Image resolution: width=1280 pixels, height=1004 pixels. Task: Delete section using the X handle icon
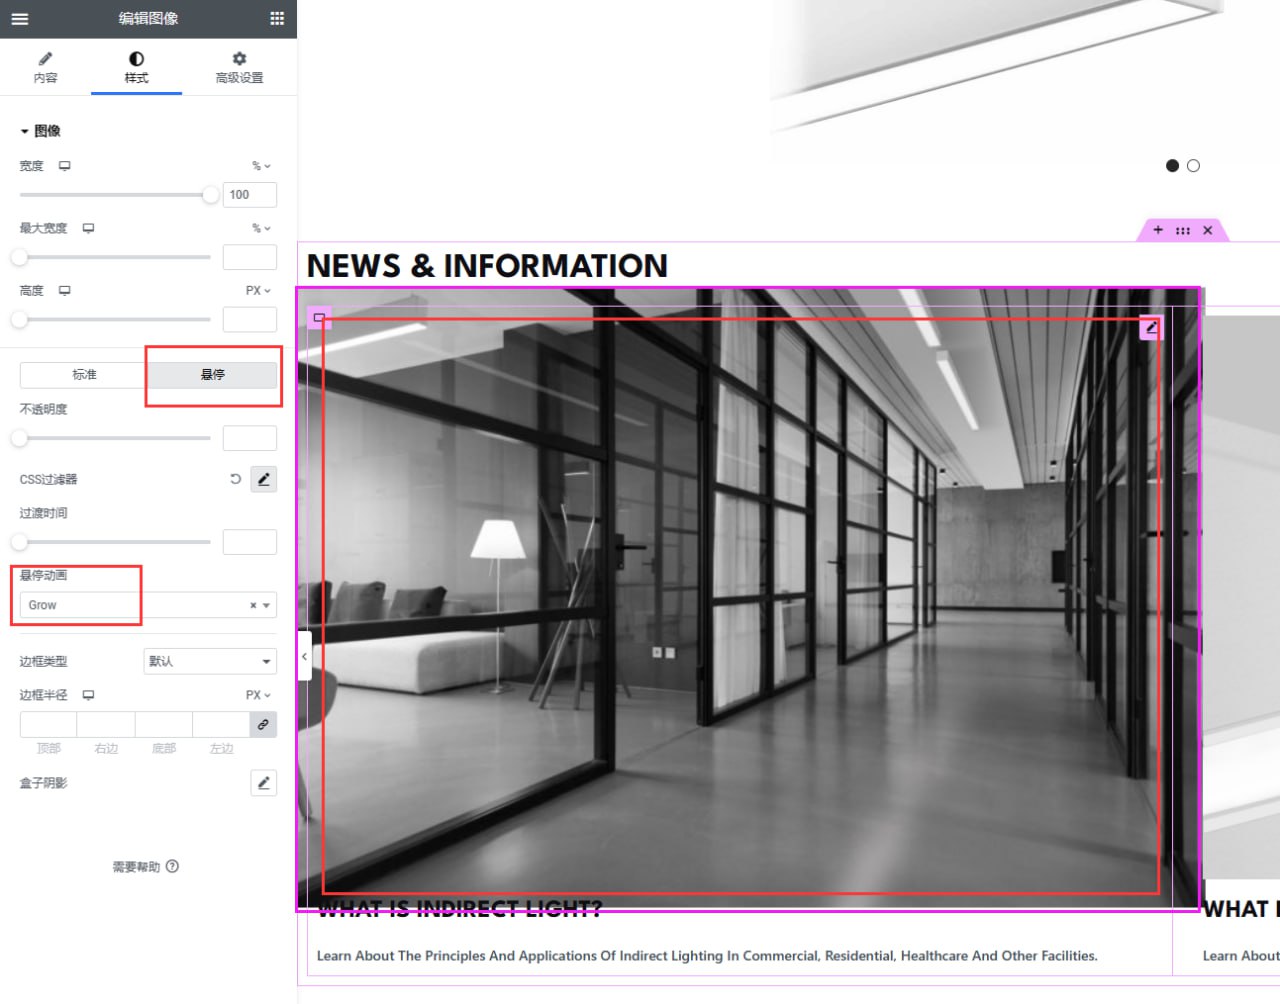pyautogui.click(x=1208, y=230)
